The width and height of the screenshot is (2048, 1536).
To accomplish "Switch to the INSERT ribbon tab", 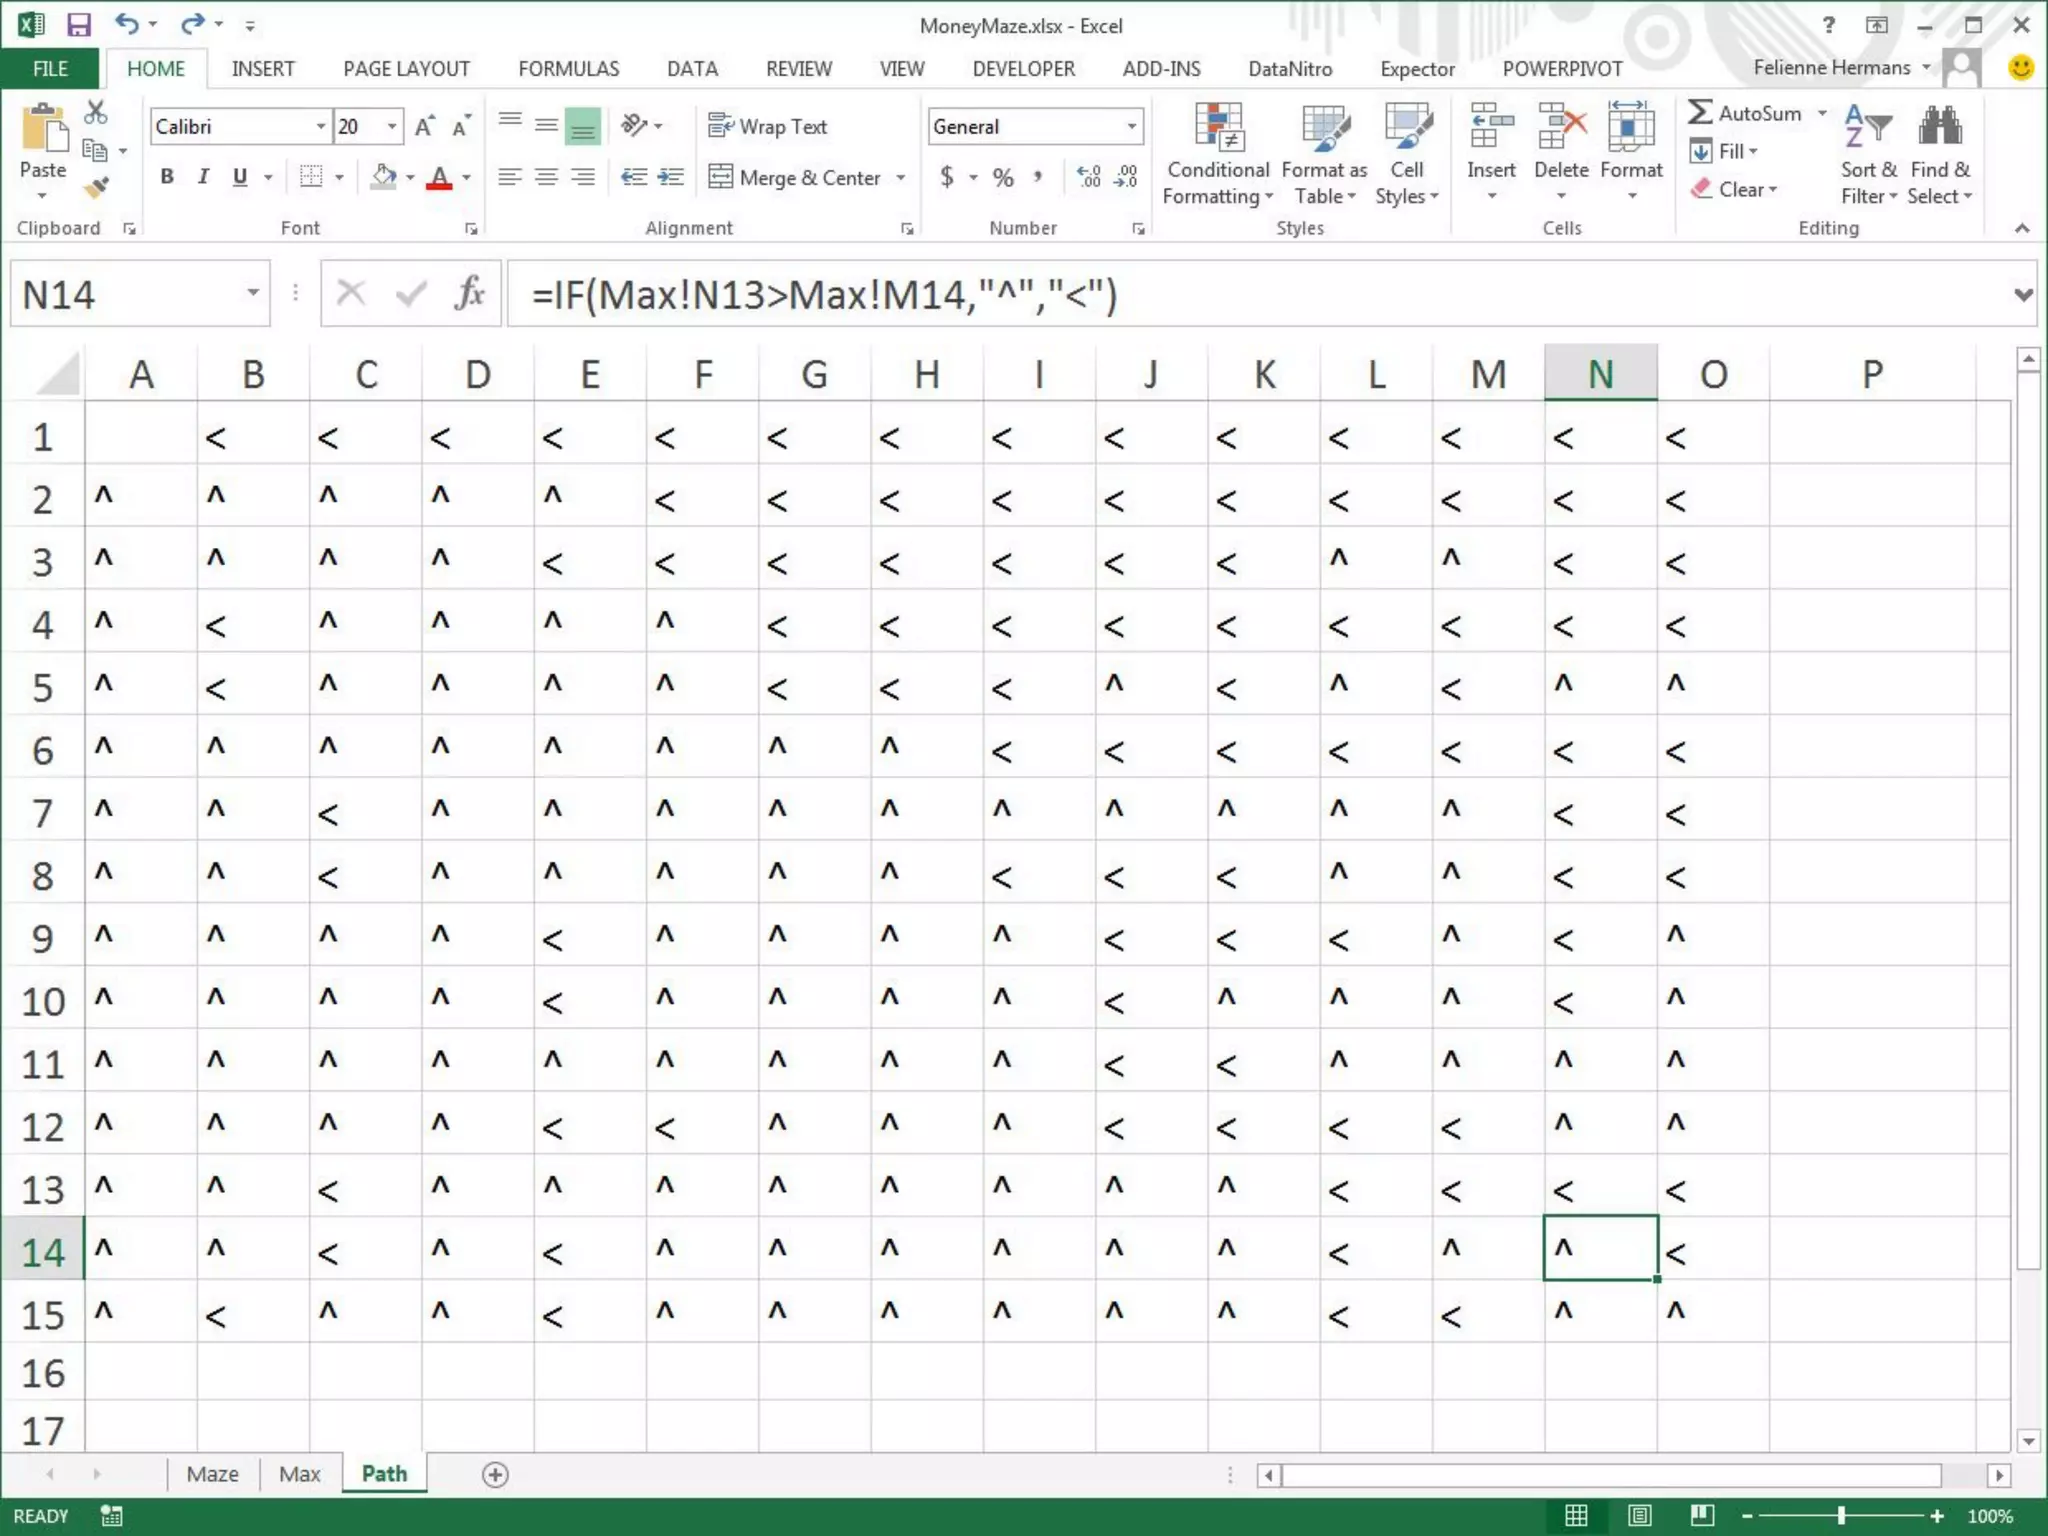I will [263, 68].
